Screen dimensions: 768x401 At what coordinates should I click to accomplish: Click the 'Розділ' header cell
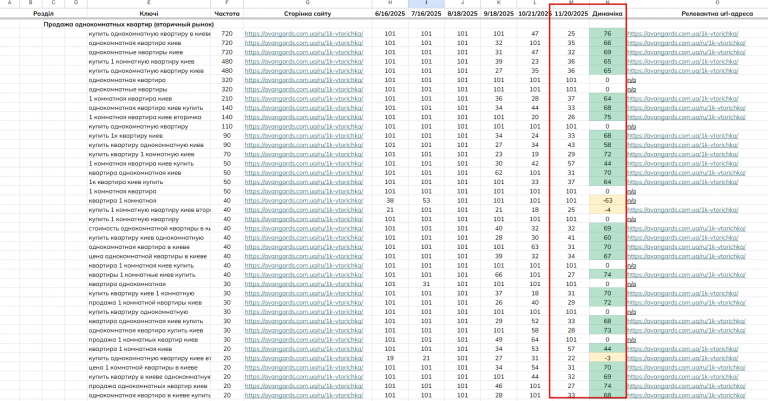[44, 14]
